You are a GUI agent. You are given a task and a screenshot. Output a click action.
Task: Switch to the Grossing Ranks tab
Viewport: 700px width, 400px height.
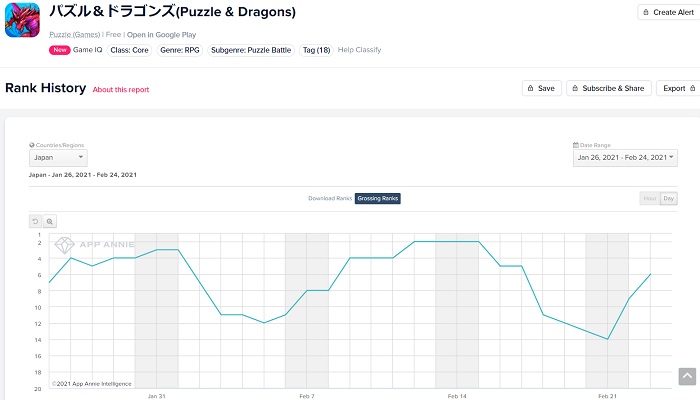point(378,198)
